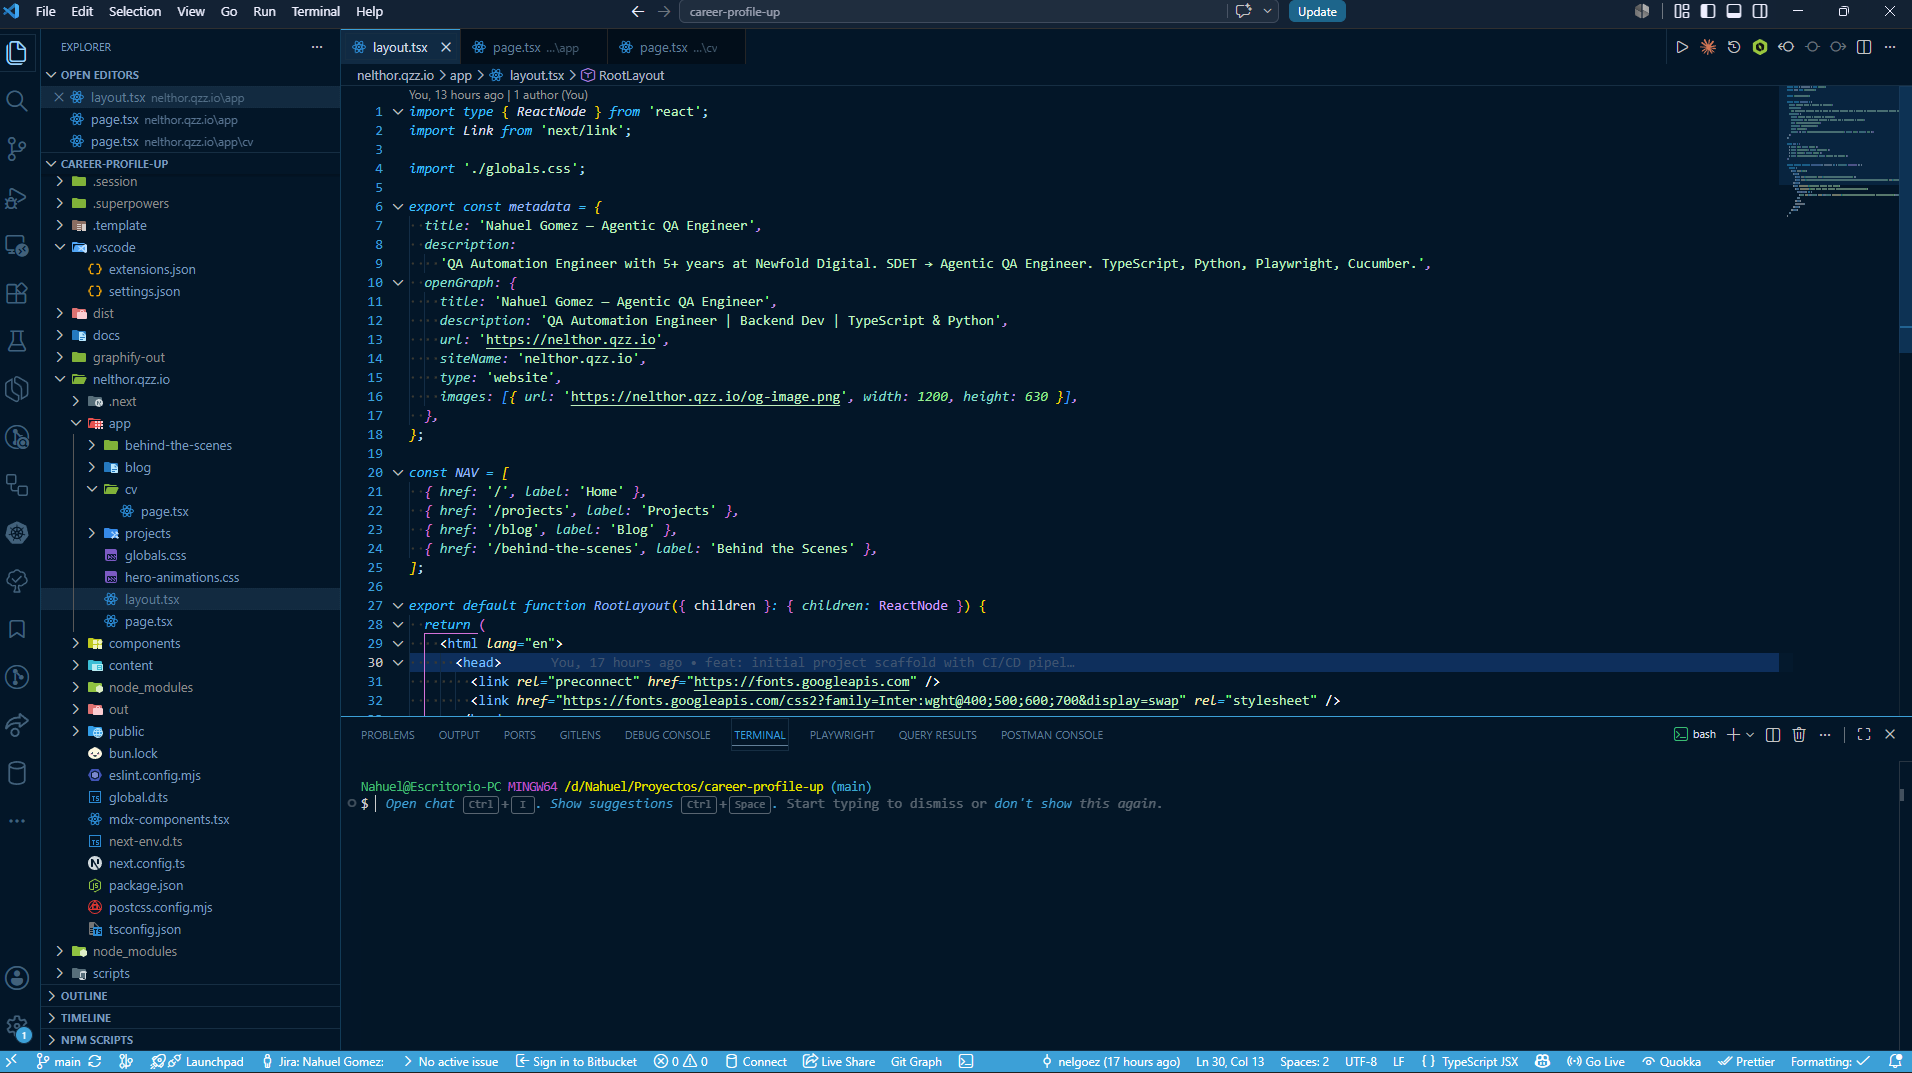The image size is (1912, 1073).
Task: Toggle the primary side bar layout button
Action: 1708,11
